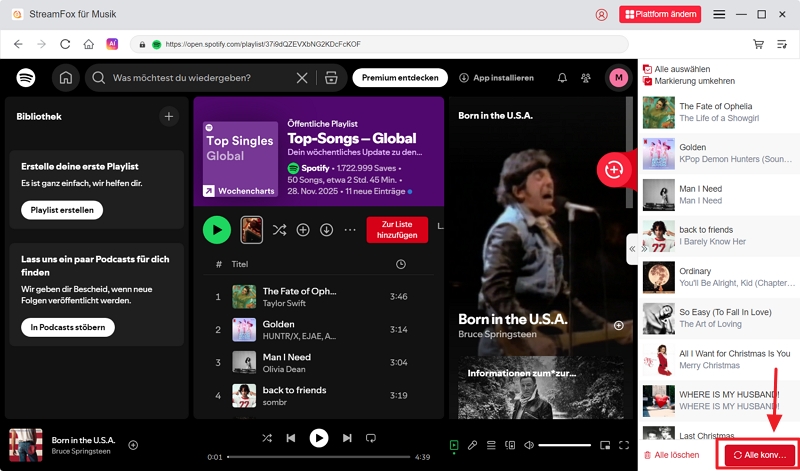
Task: Click the Bruce Springsteen artist link in the player bar
Action: [x=81, y=451]
